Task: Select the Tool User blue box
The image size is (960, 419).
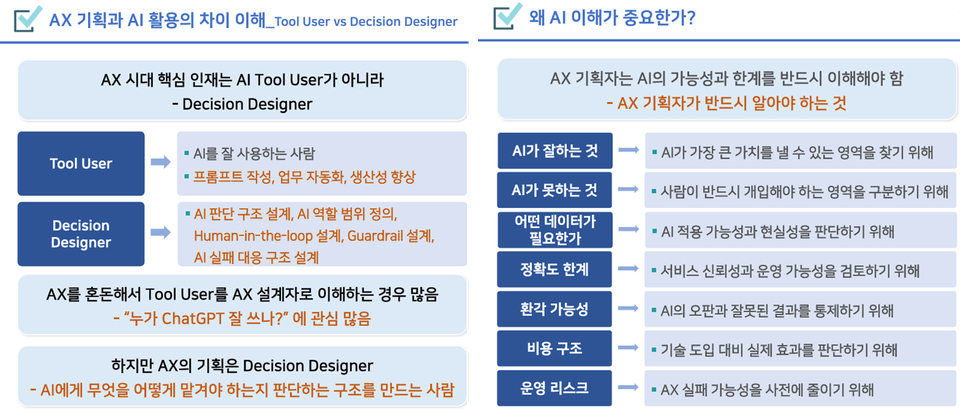Action: tap(81, 164)
